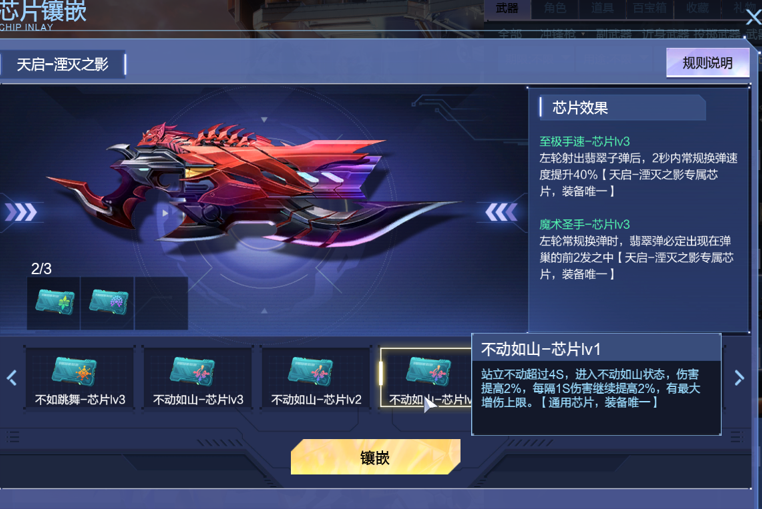Show more chips with right arrow
Image resolution: width=762 pixels, height=509 pixels.
739,378
